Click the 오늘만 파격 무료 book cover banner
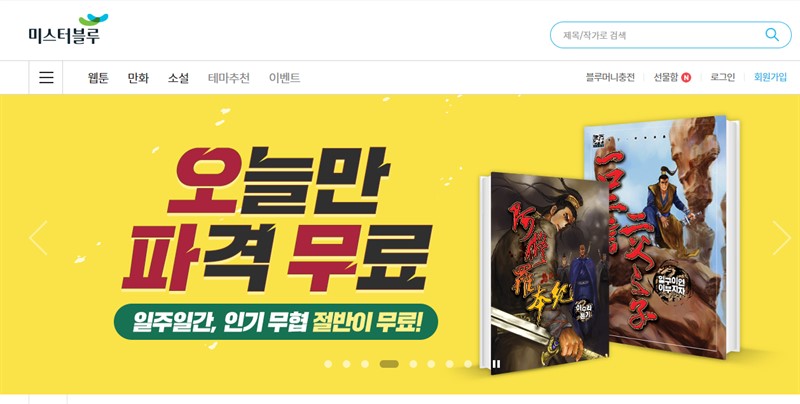Image resolution: width=800 pixels, height=404 pixels. pyautogui.click(x=400, y=244)
